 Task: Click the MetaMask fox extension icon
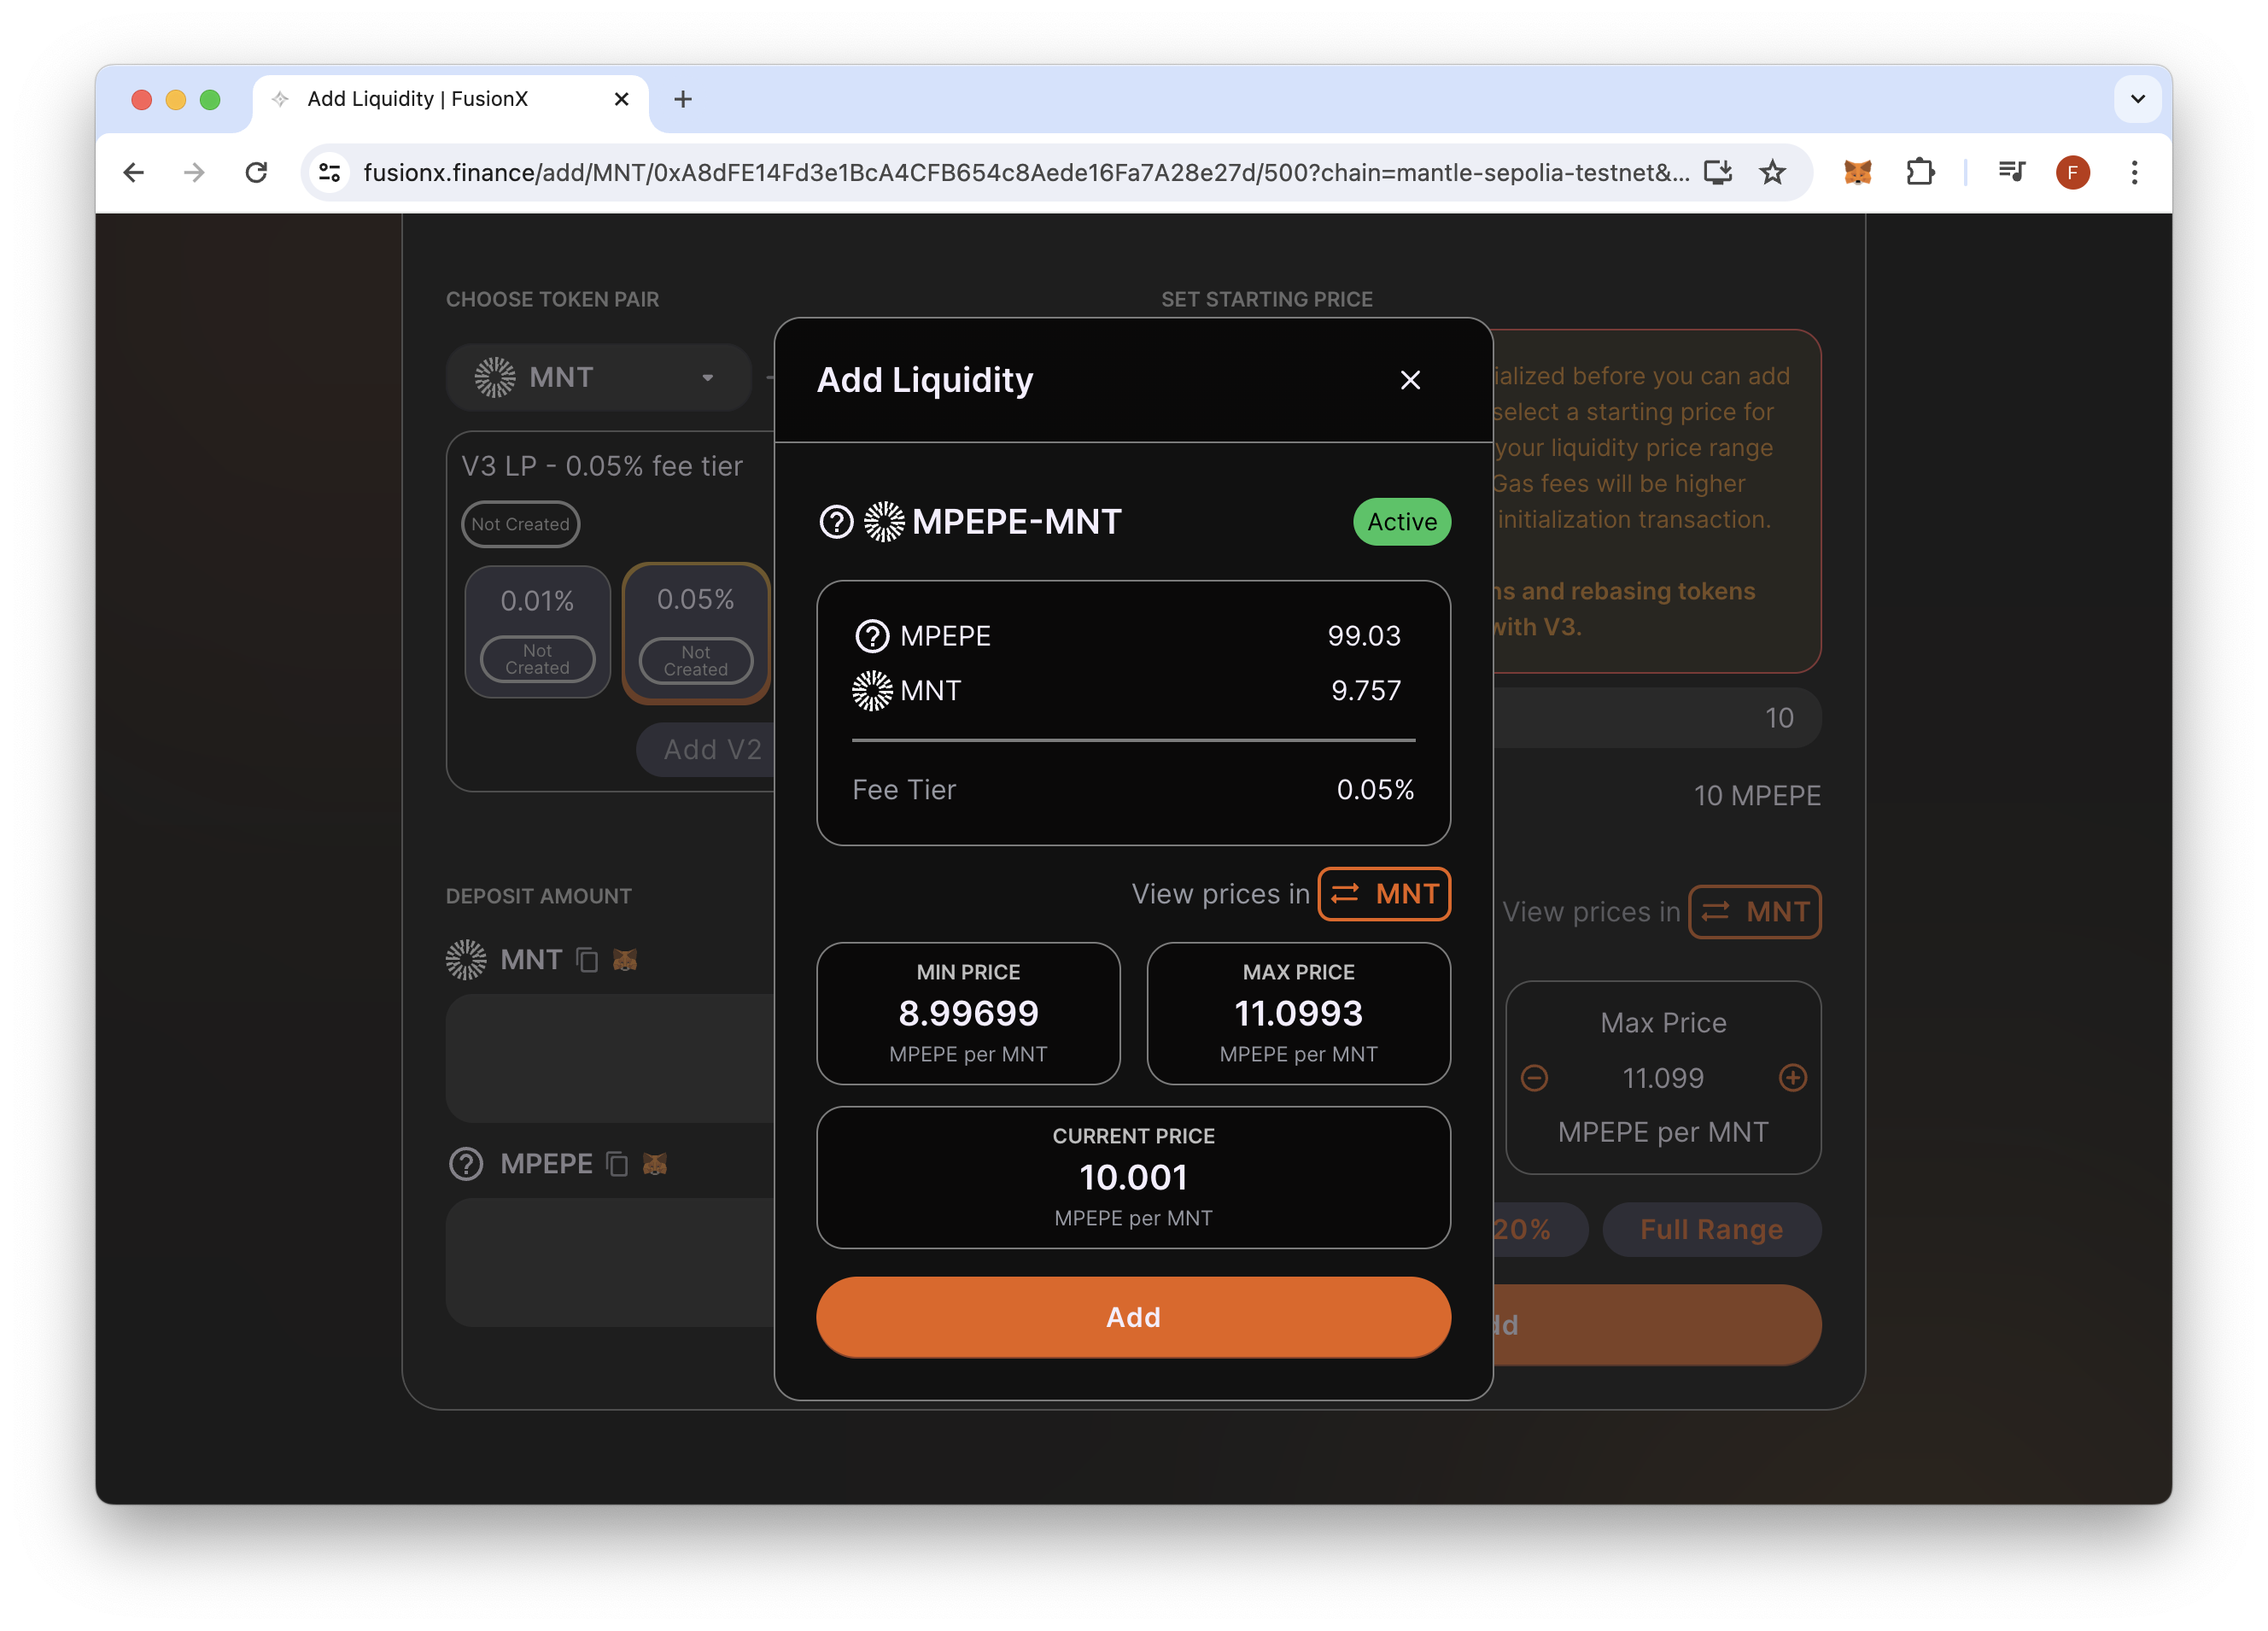coord(1857,172)
